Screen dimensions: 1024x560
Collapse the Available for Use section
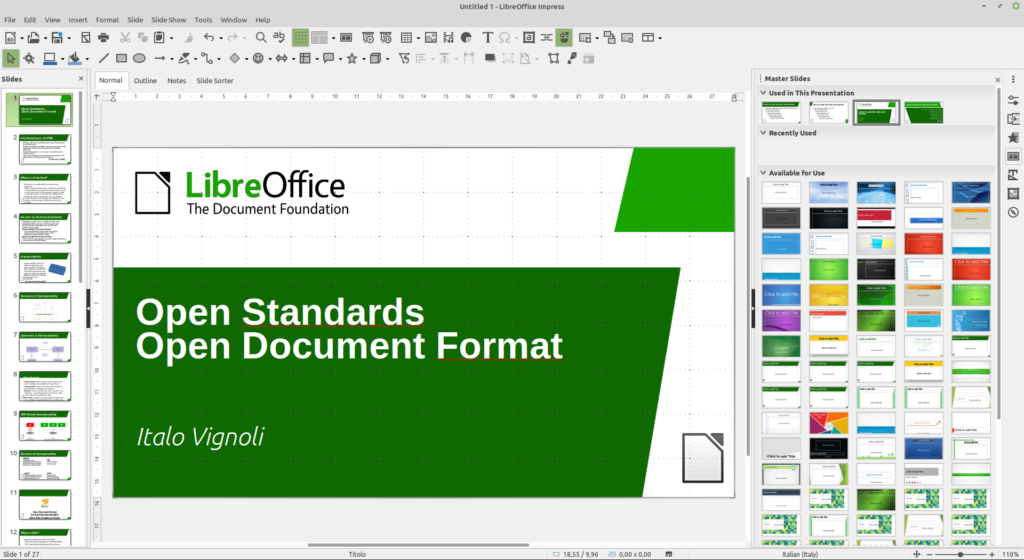coord(763,172)
